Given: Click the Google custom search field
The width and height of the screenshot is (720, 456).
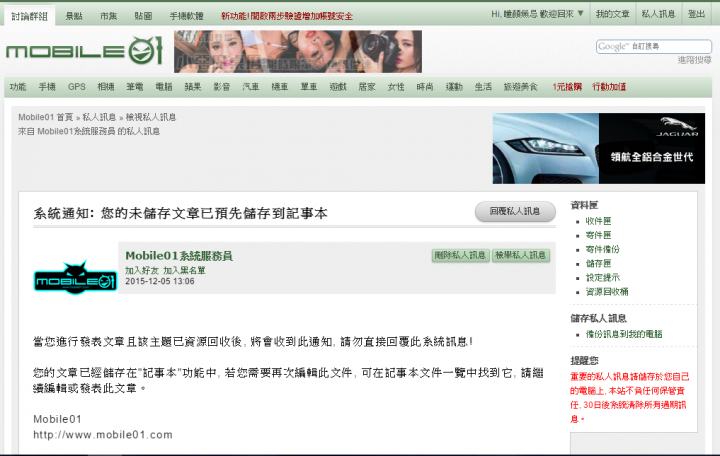Looking at the screenshot, I should pyautogui.click(x=653, y=46).
